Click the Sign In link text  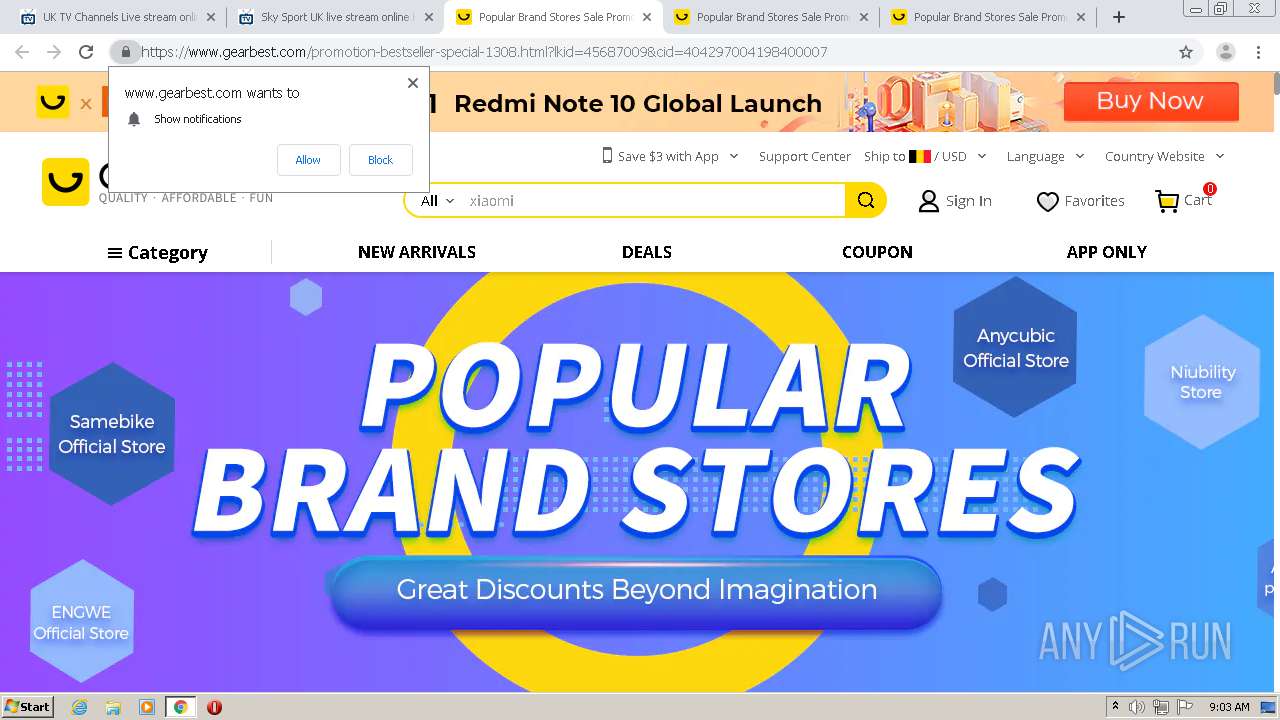click(x=969, y=201)
